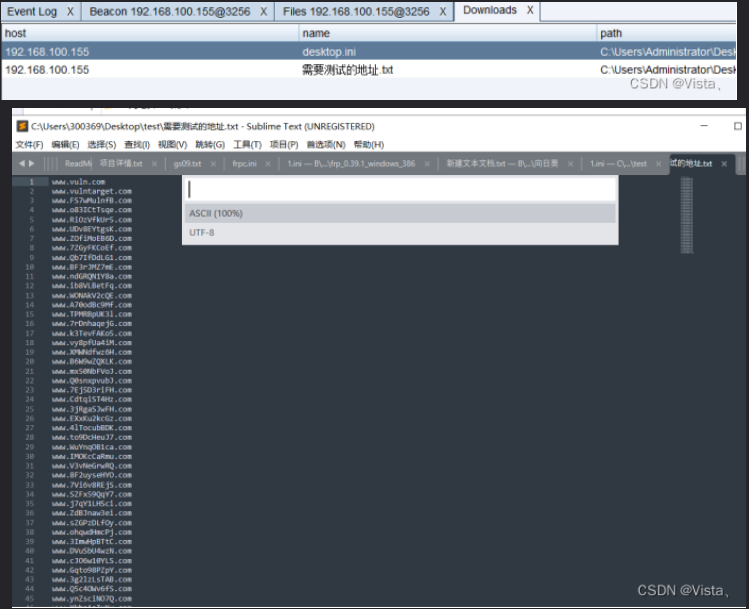Go to next tab with right arrow
Screen dimensions: 749x609
tap(32, 163)
